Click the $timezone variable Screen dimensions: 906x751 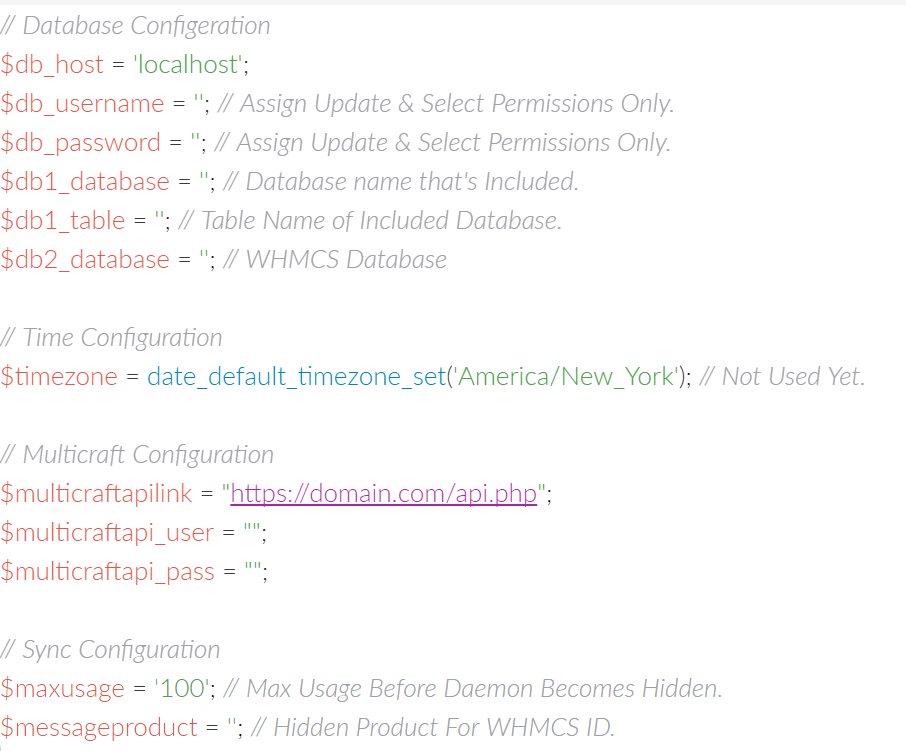pos(59,377)
